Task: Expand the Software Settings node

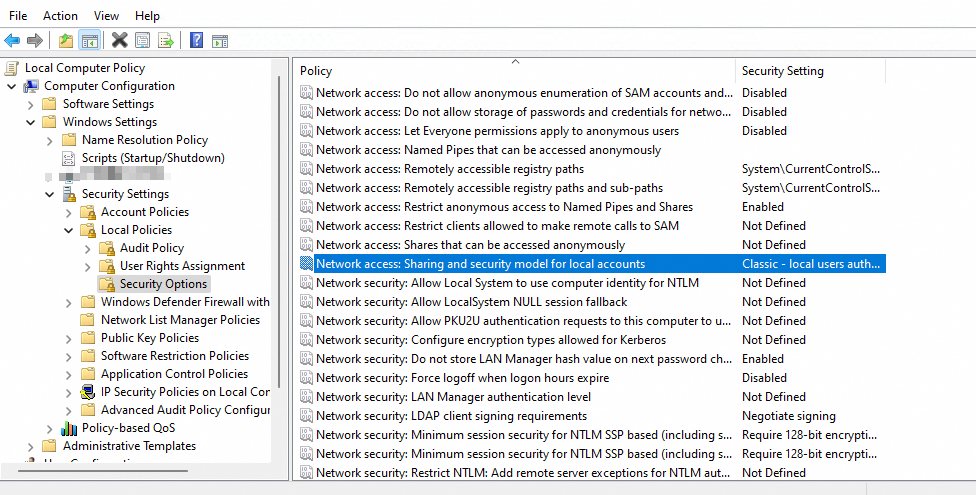Action: coord(30,104)
